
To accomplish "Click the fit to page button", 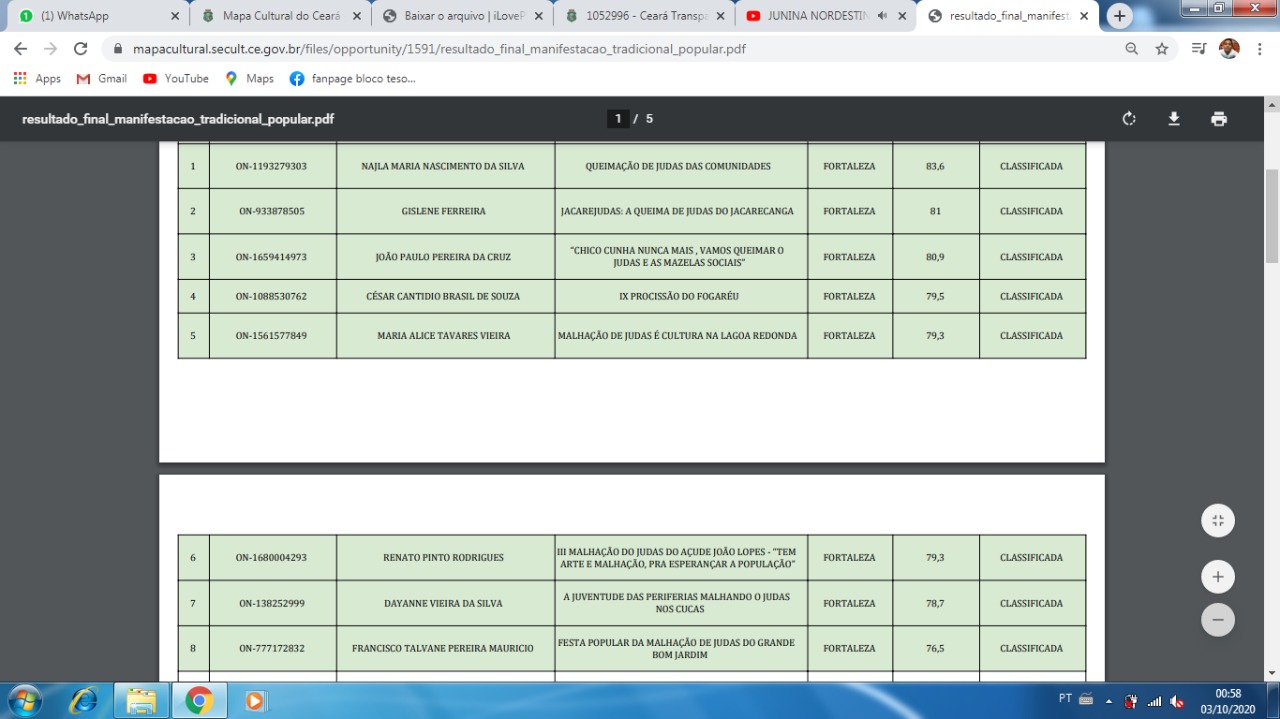I will [x=1217, y=520].
